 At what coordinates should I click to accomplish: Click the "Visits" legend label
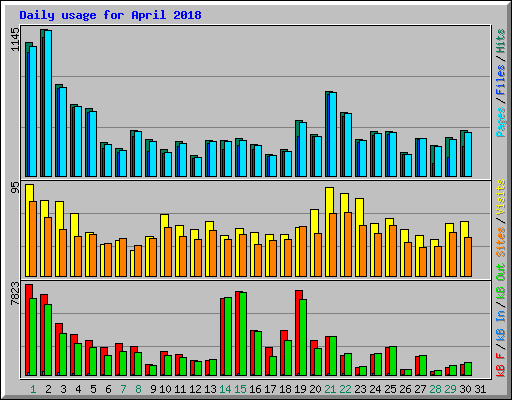[x=500, y=198]
